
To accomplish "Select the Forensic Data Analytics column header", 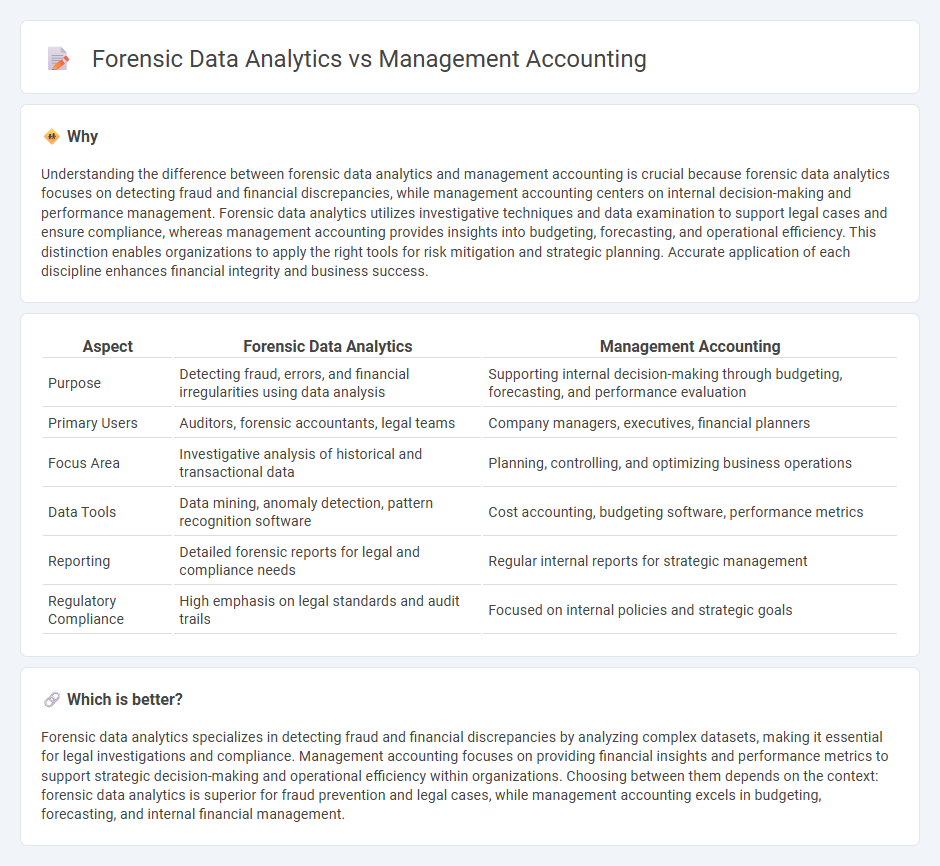I will click(327, 346).
